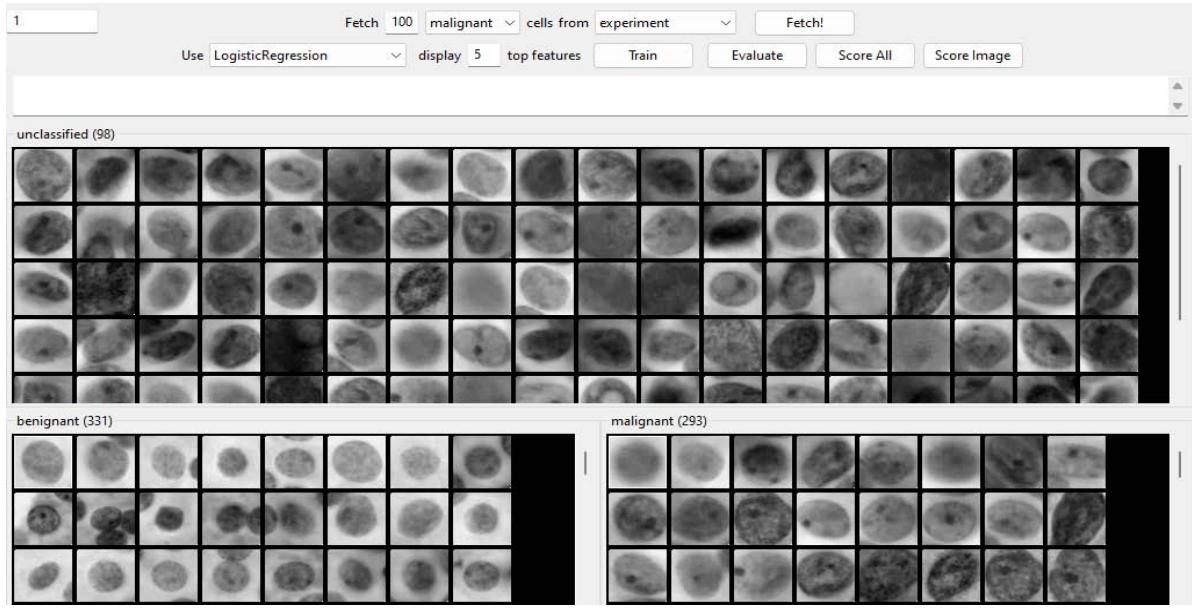Open the LogisticRegression classifier dropdown
1192x608 pixels.
(x=307, y=57)
